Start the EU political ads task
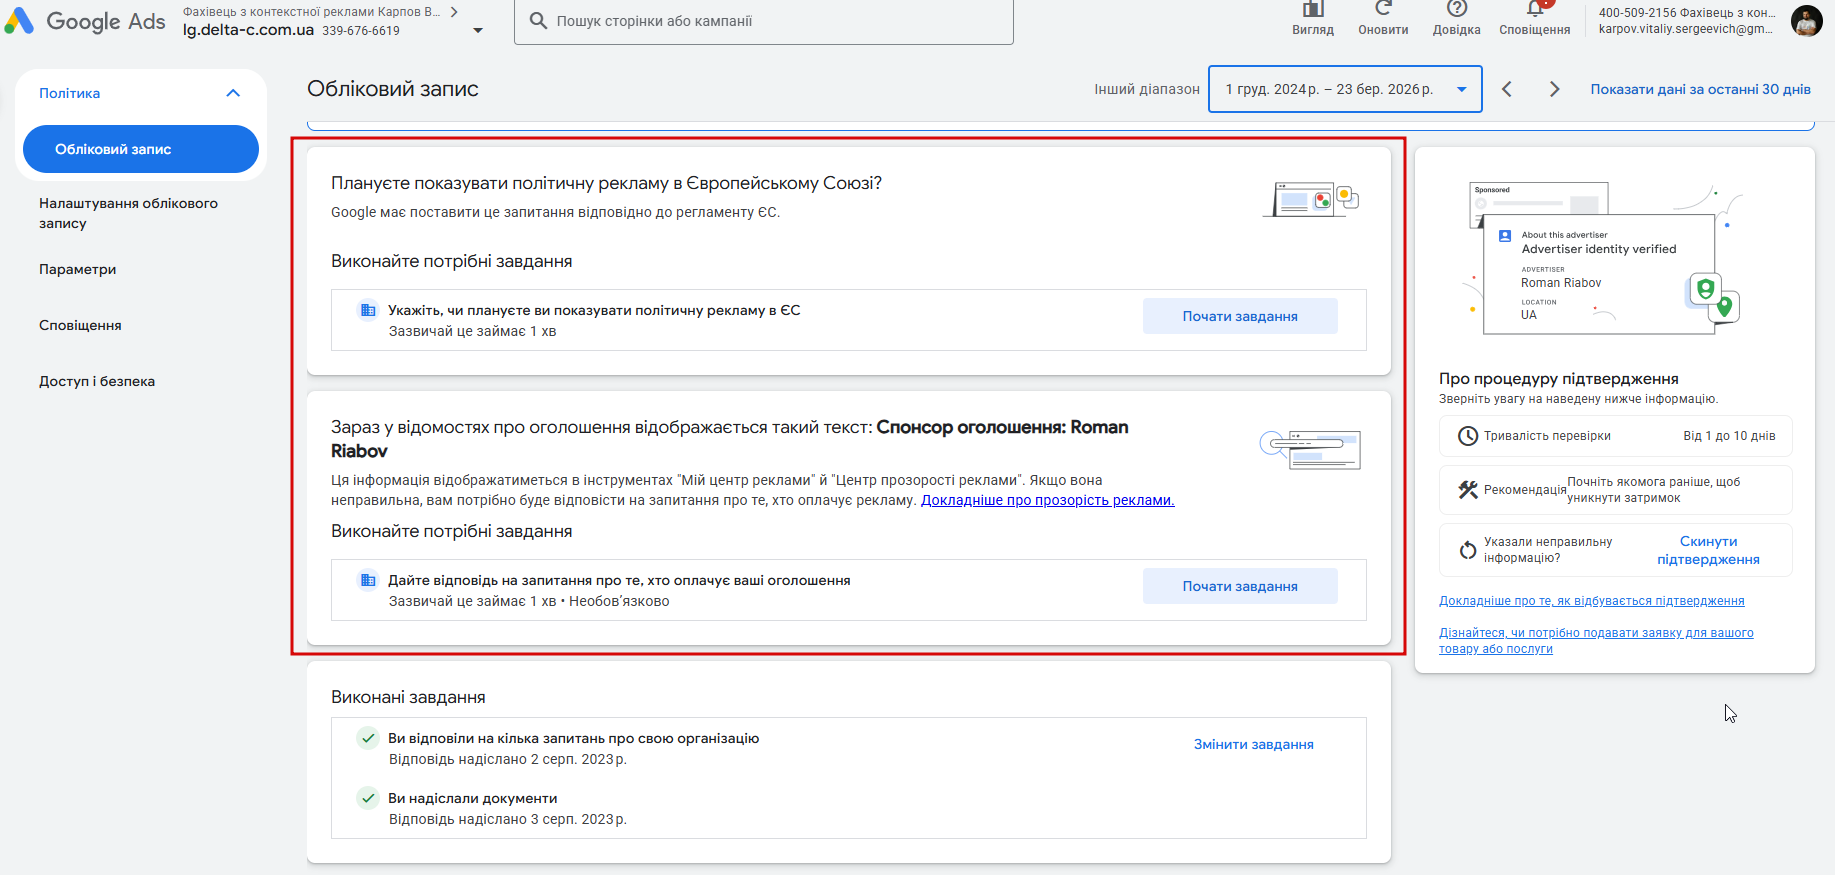Viewport: 1835px width, 875px height. tap(1240, 316)
